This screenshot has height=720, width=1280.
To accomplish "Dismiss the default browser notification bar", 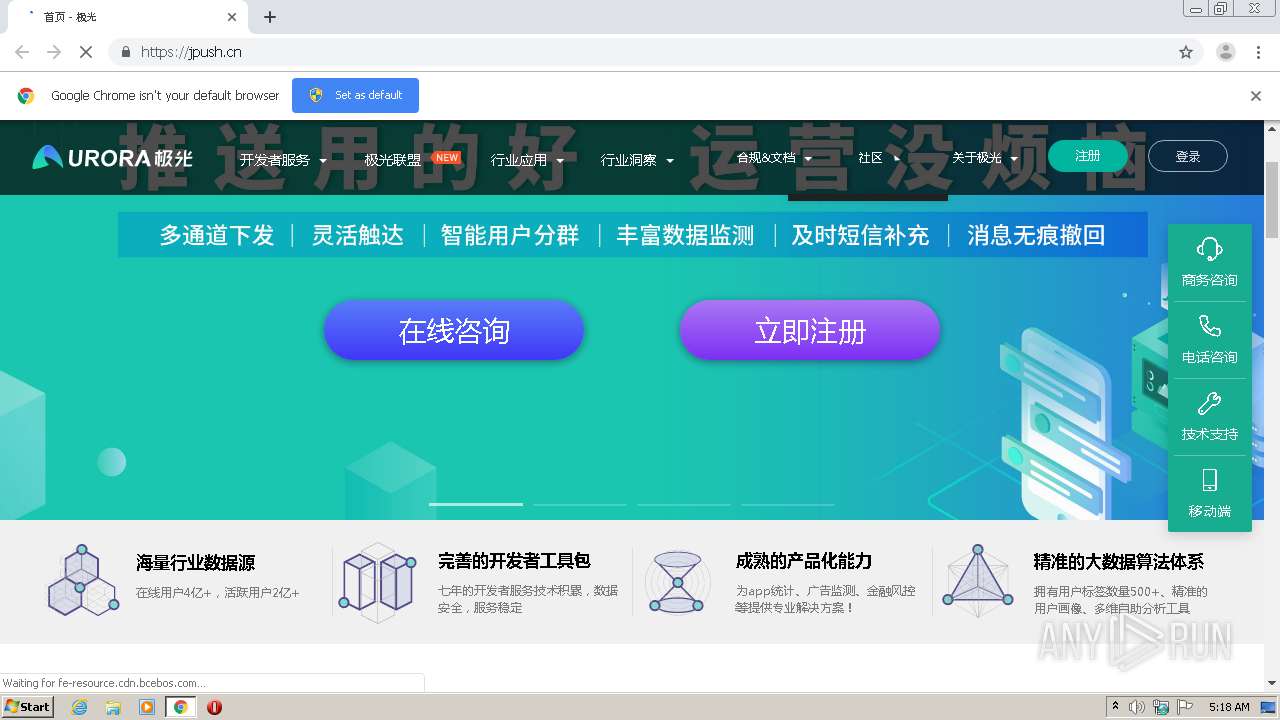I will (x=1256, y=96).
